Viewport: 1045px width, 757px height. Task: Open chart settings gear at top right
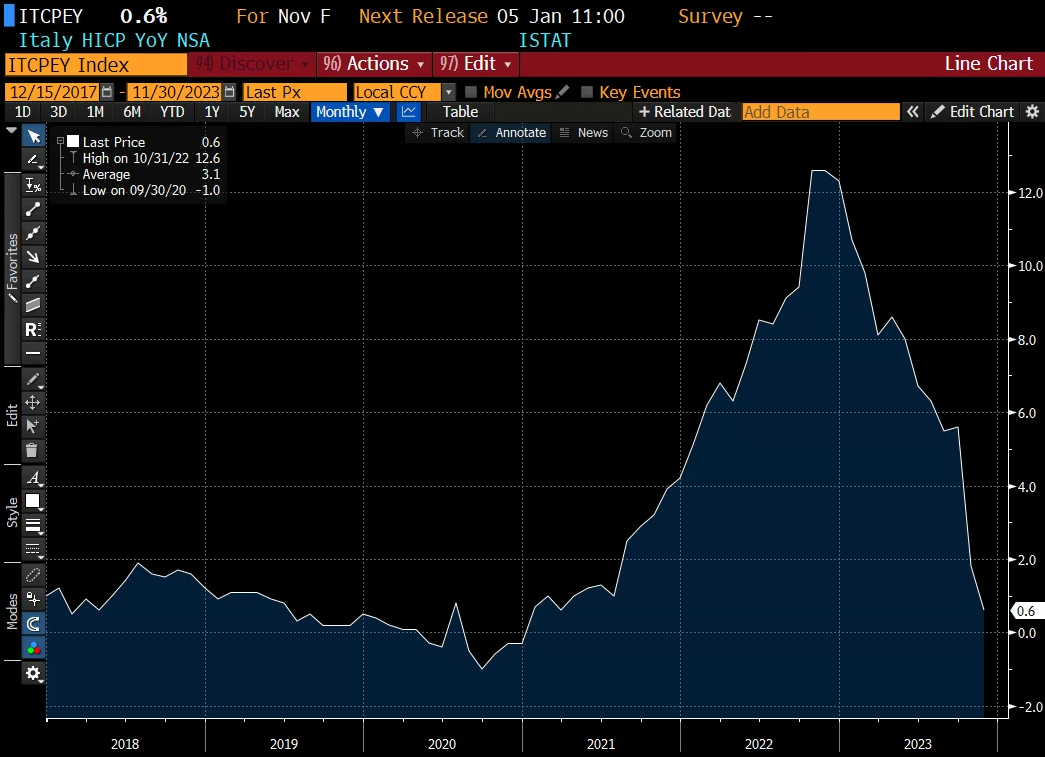[1032, 112]
